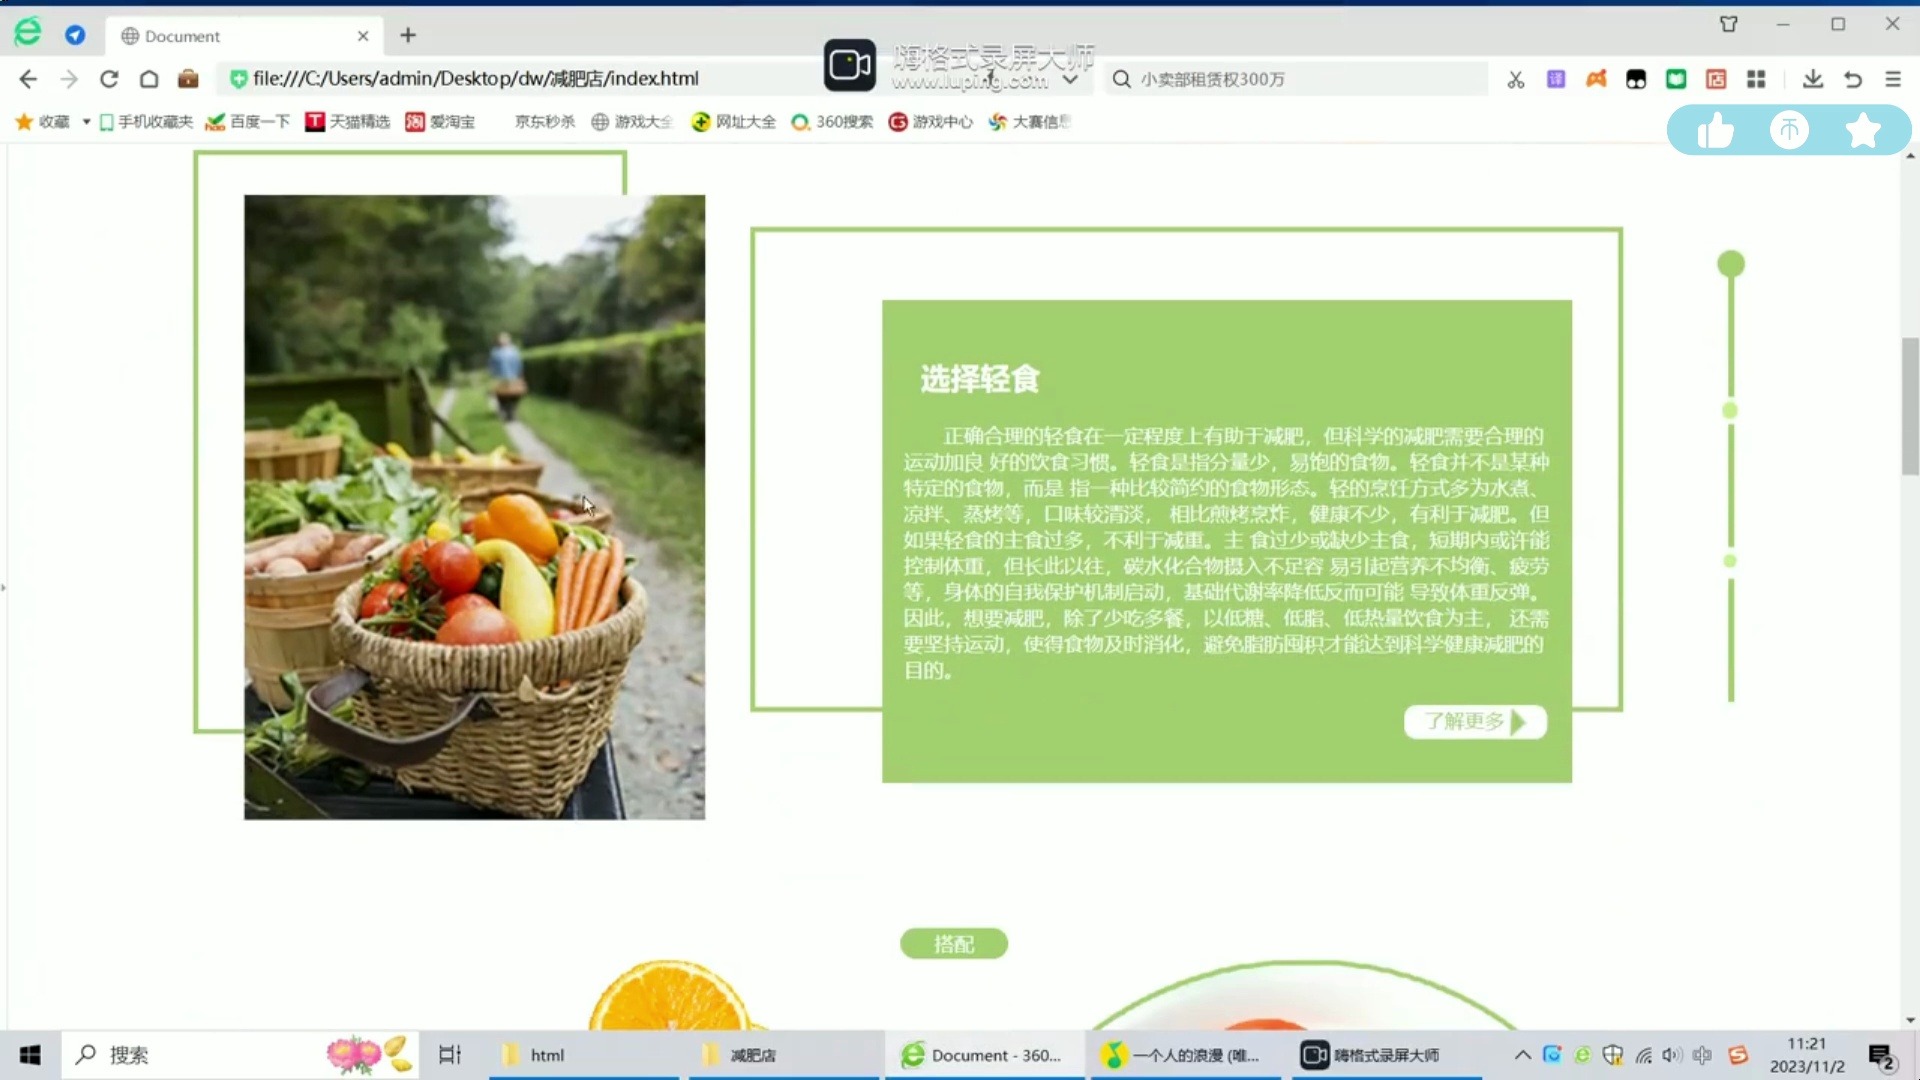The width and height of the screenshot is (1920, 1080).
Task: Click the browser back arrow
Action: click(x=28, y=78)
